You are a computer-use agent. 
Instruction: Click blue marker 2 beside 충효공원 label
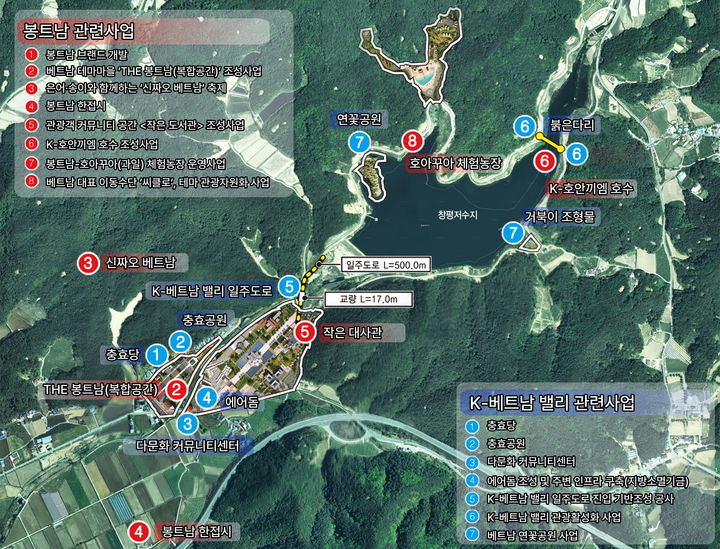point(180,341)
